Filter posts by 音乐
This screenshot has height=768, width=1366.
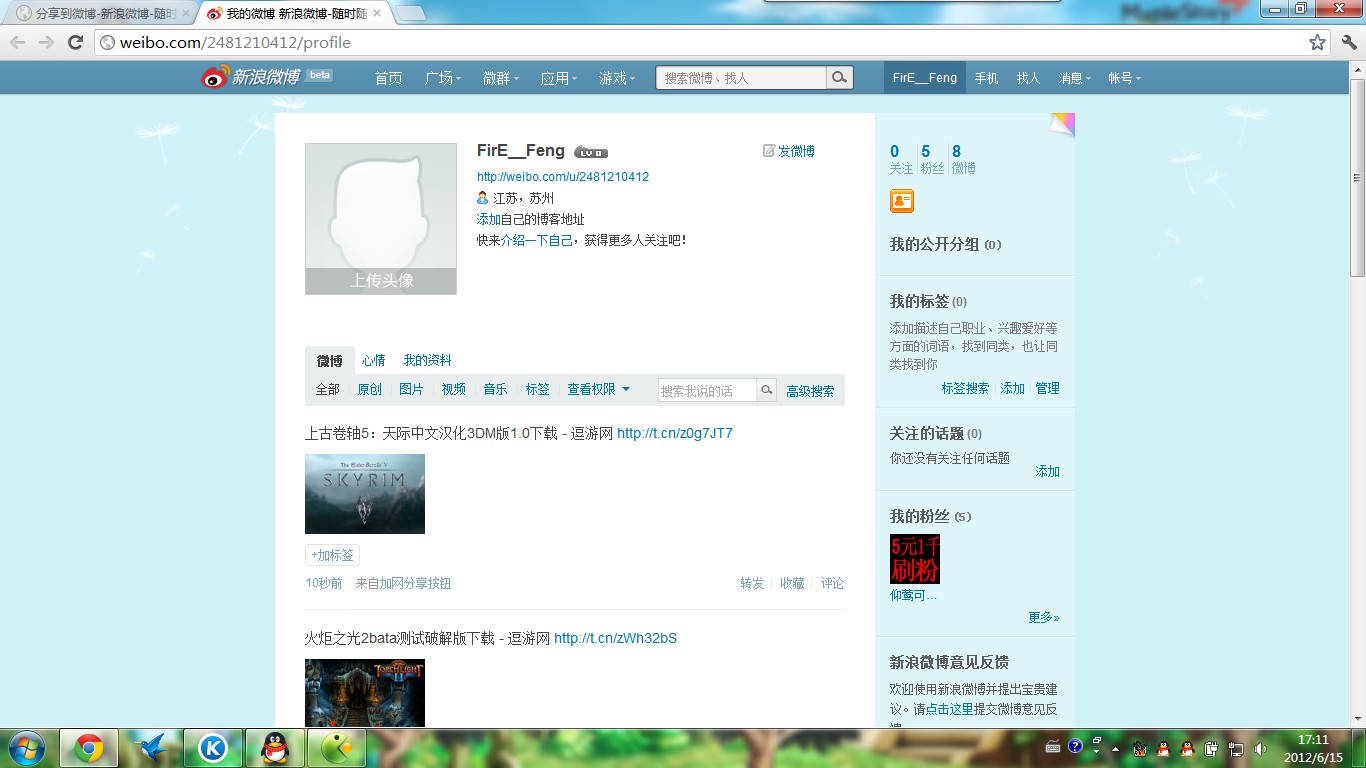point(496,390)
